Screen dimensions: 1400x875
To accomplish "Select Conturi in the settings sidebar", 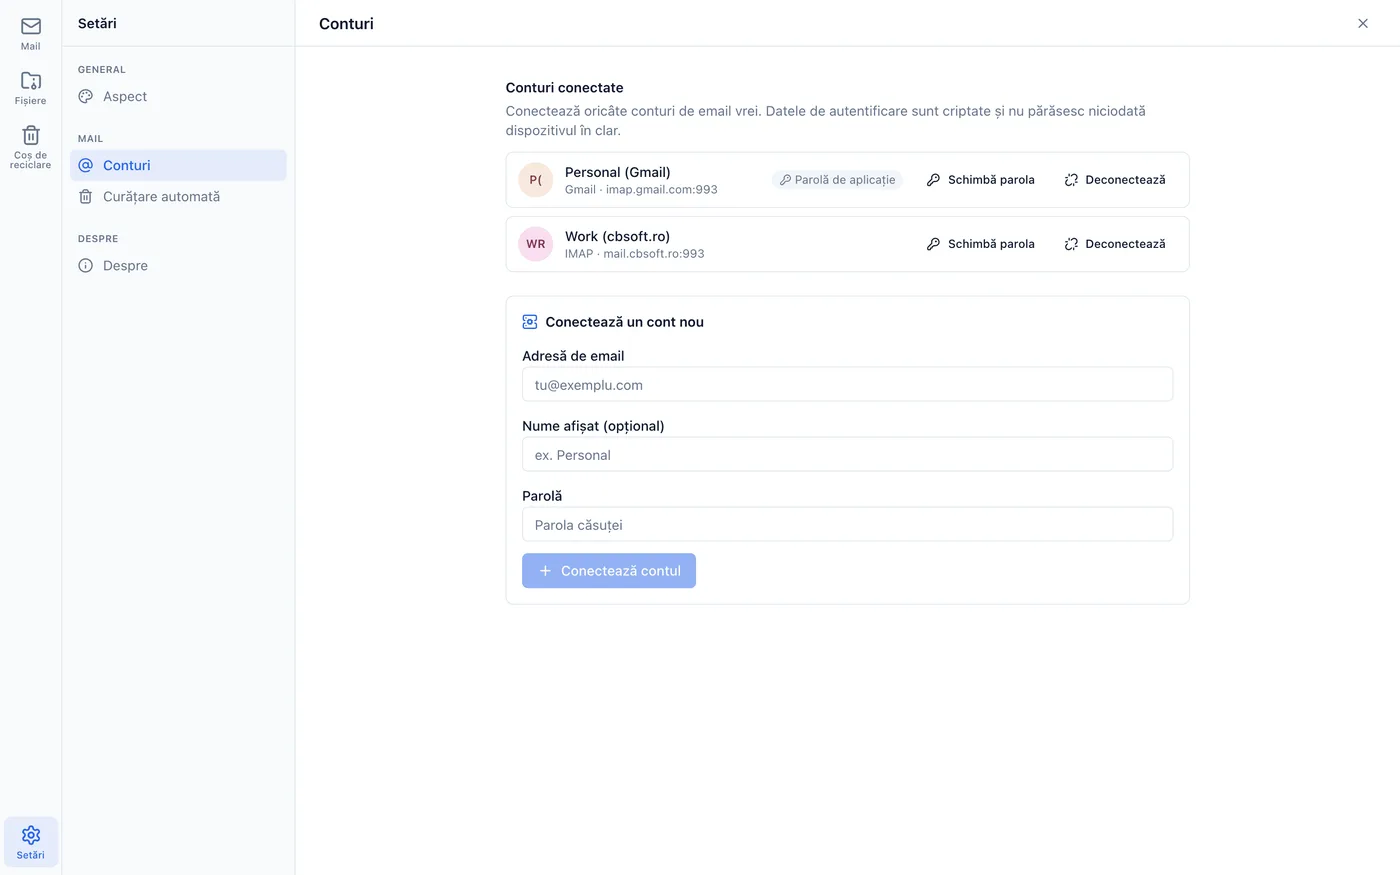I will [178, 166].
